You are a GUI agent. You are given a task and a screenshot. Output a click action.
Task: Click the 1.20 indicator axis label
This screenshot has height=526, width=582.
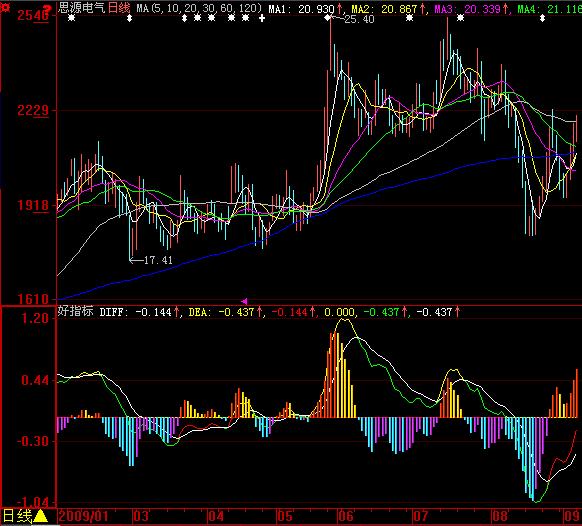point(35,318)
